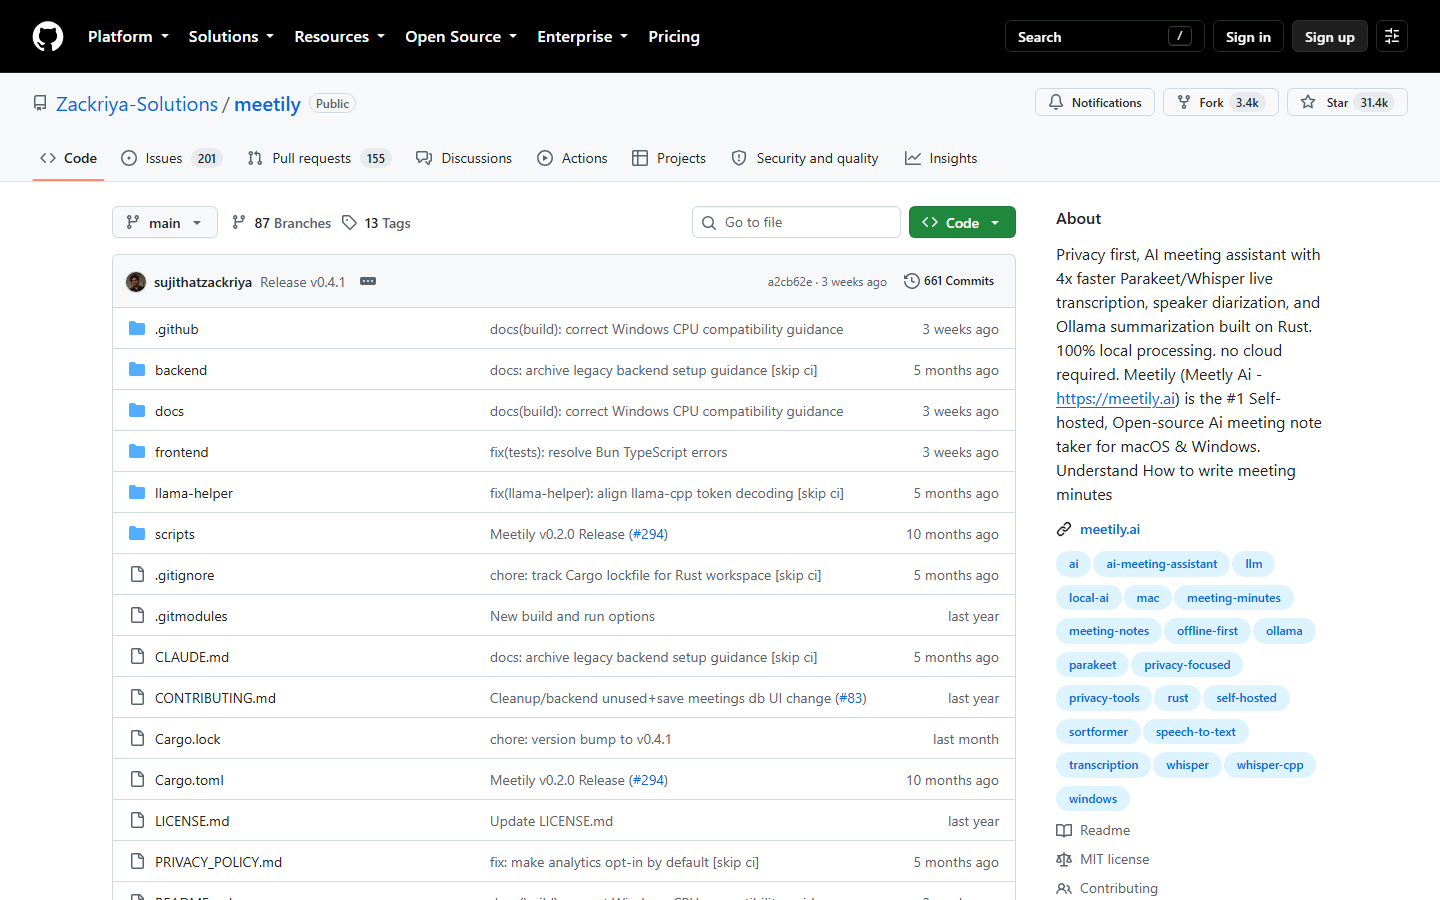Open the Insights tab

point(941,158)
